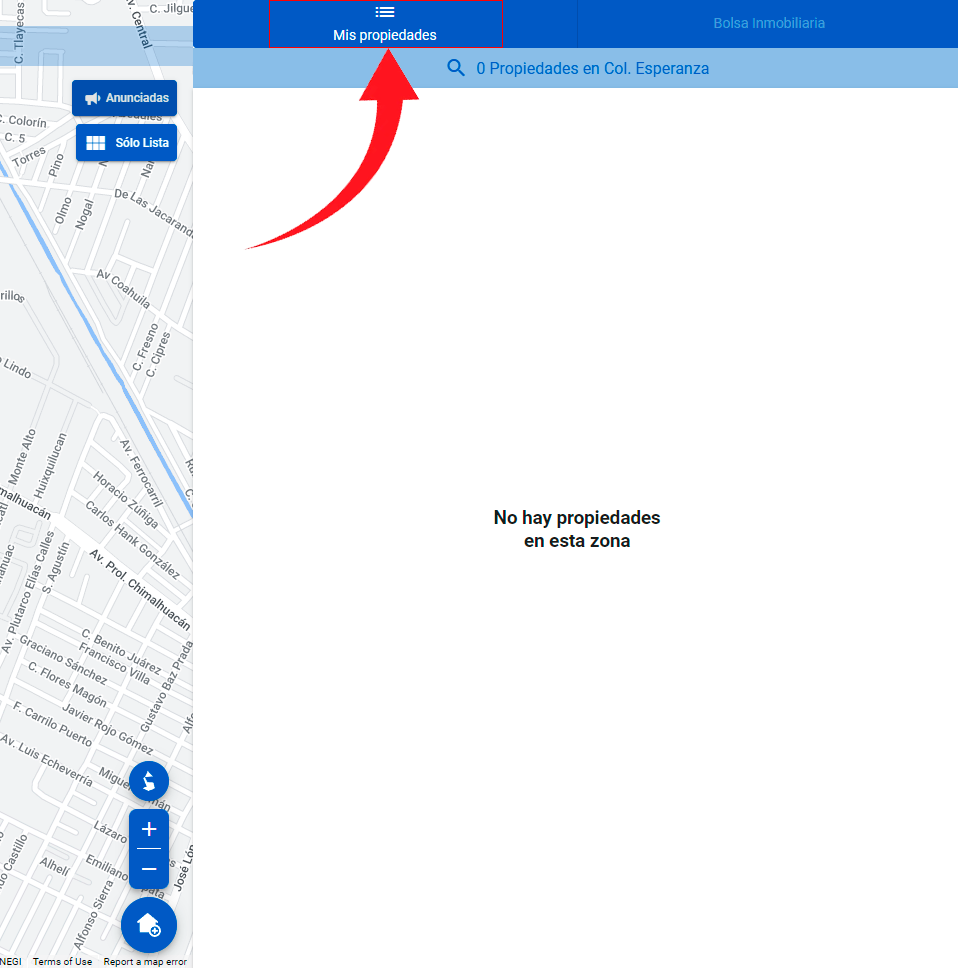Add new property with house-plus button

point(149,925)
